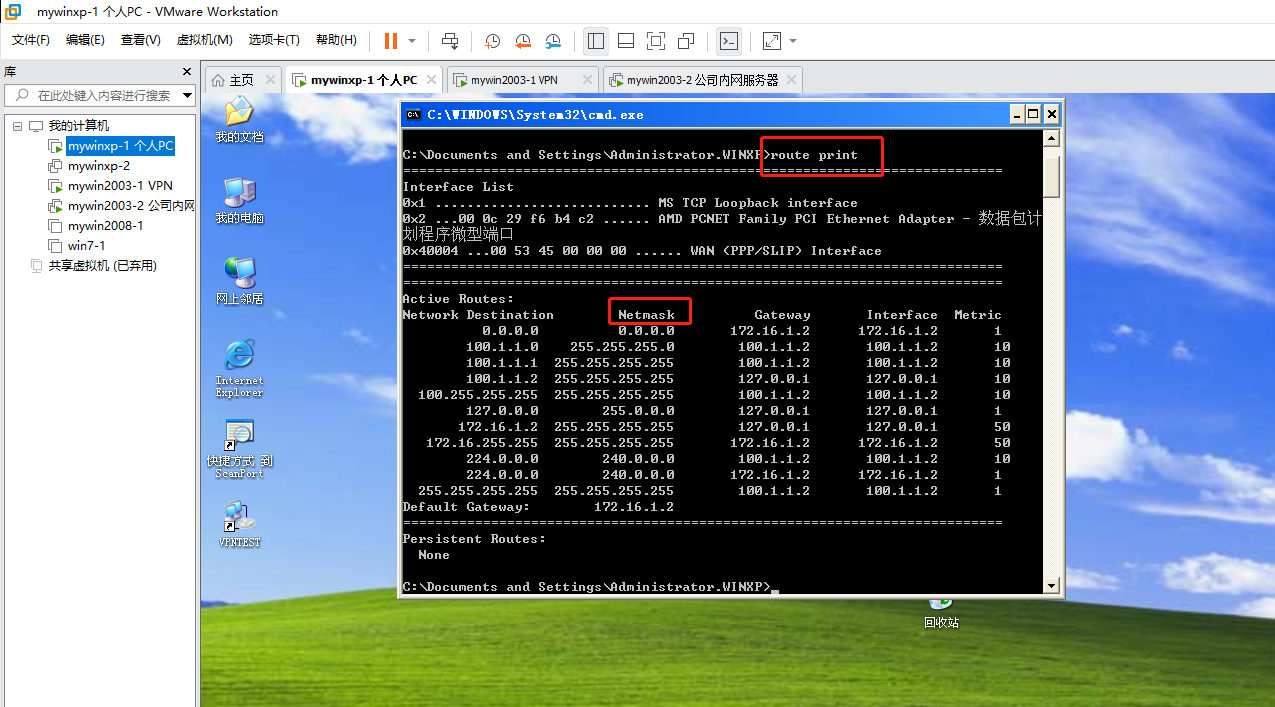Open the 帮助(H) menu
The height and width of the screenshot is (707, 1275).
point(336,40)
